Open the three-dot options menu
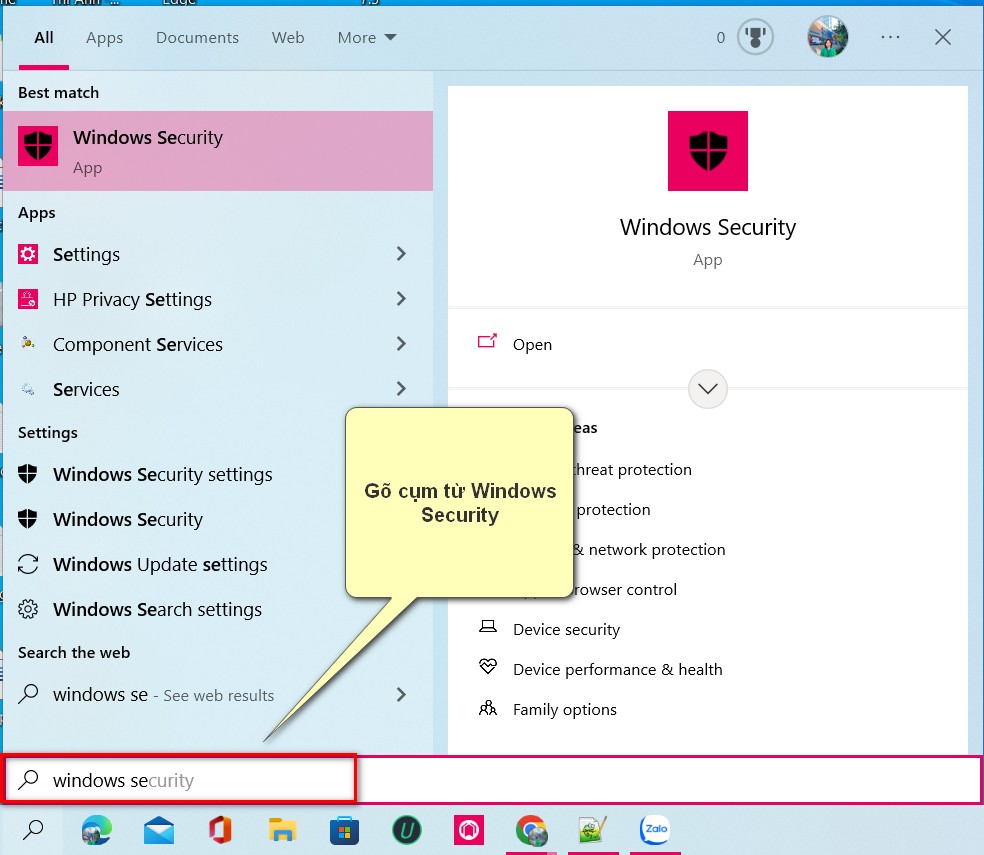The height and width of the screenshot is (855, 984). pyautogui.click(x=890, y=38)
